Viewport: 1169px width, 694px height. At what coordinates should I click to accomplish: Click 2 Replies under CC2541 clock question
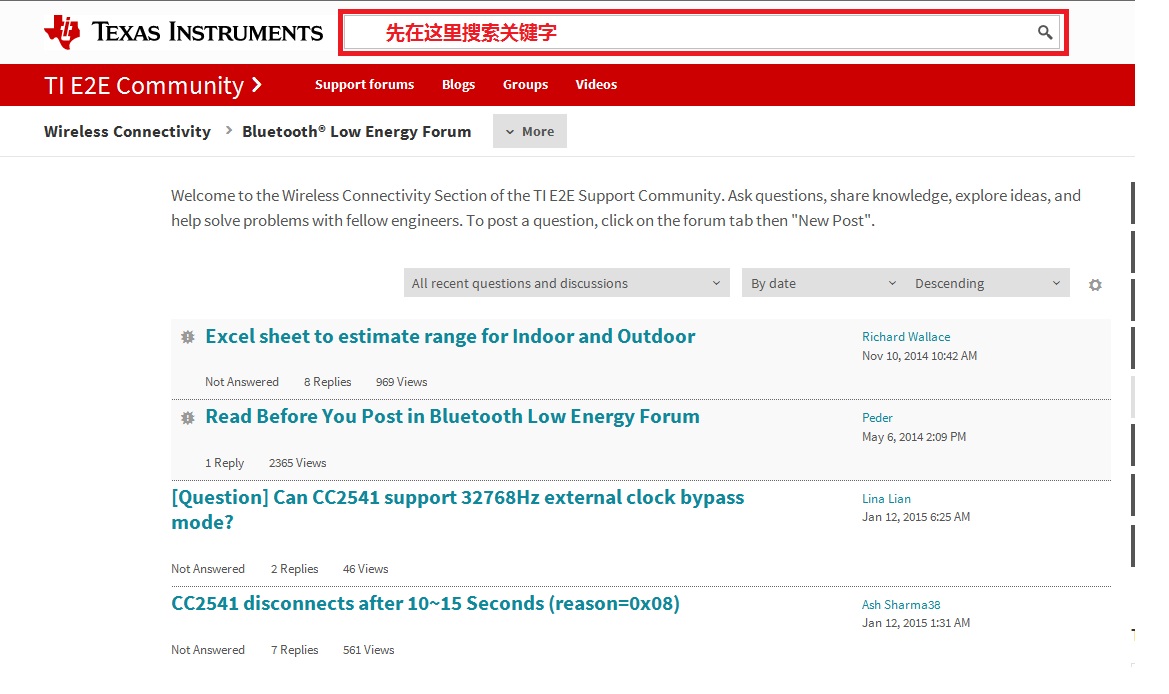tap(294, 569)
